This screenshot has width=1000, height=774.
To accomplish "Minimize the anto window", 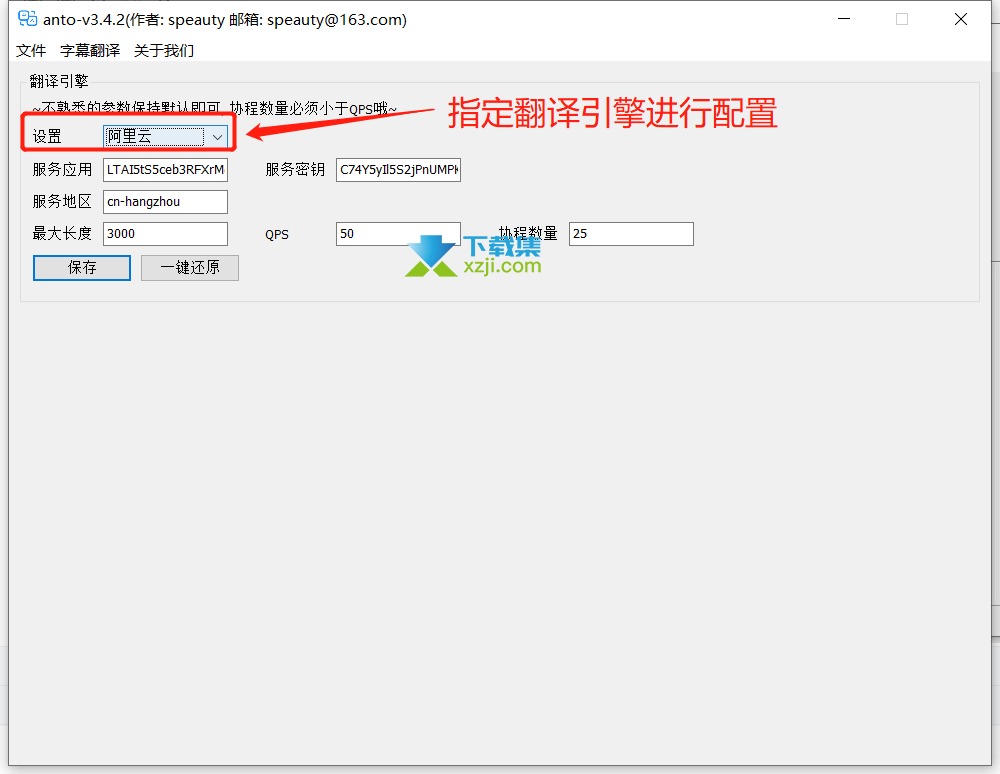I will point(844,19).
